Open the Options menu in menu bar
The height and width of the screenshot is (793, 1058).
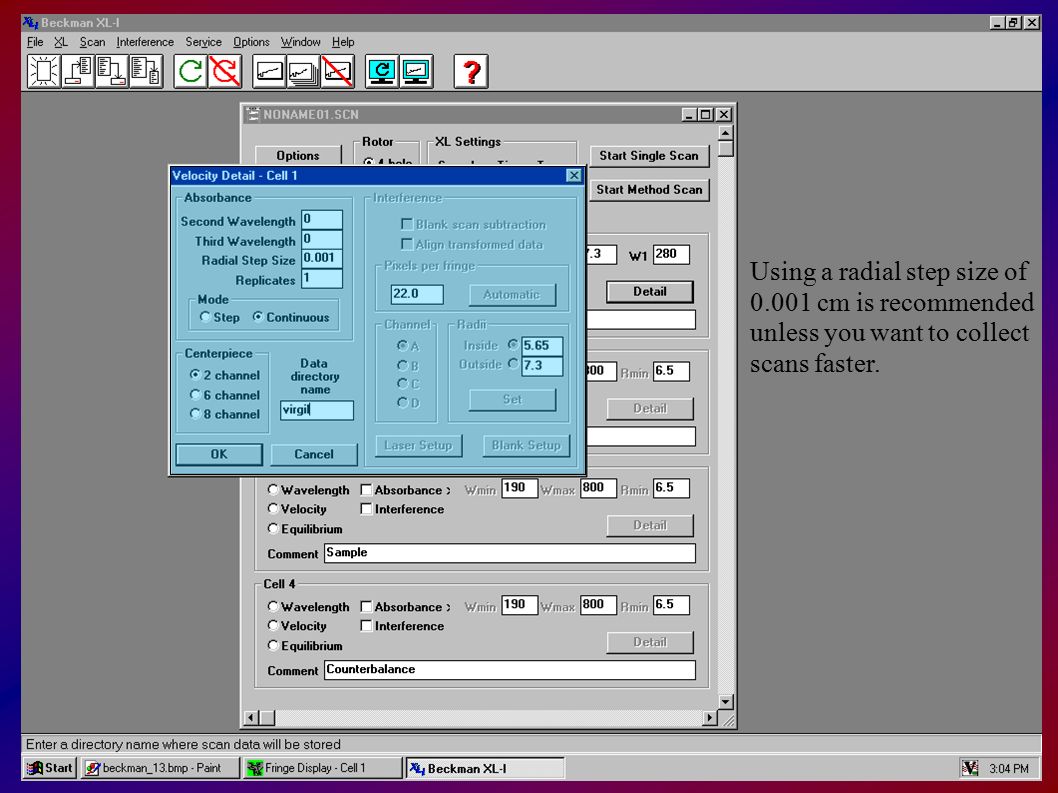251,42
